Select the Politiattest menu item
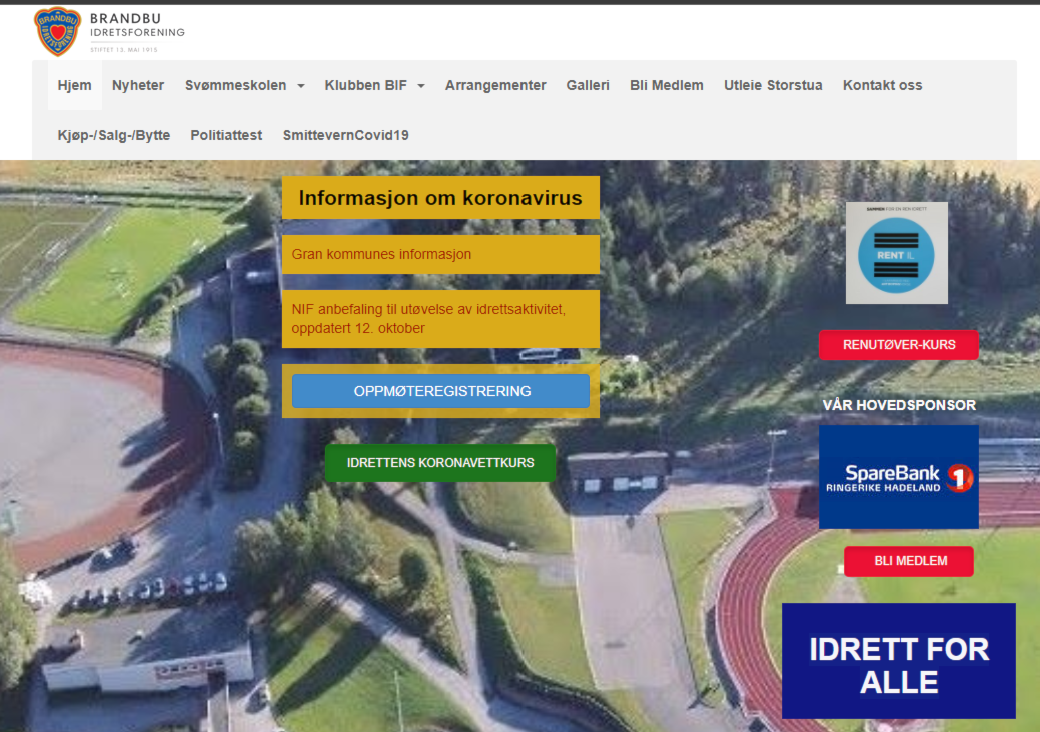The image size is (1040, 732). coord(226,135)
